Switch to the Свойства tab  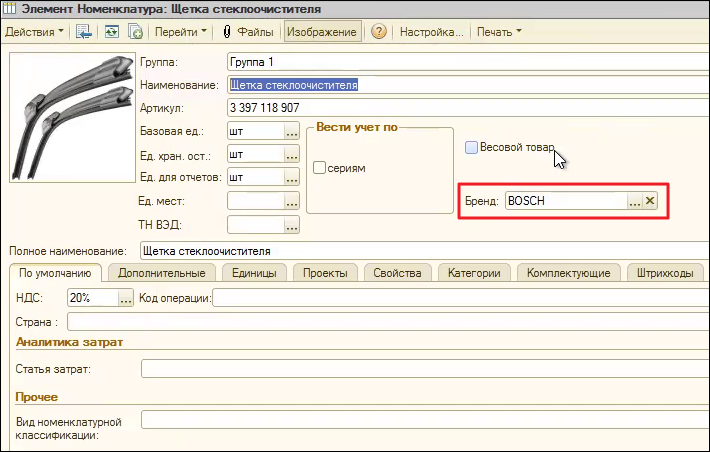(x=397, y=273)
